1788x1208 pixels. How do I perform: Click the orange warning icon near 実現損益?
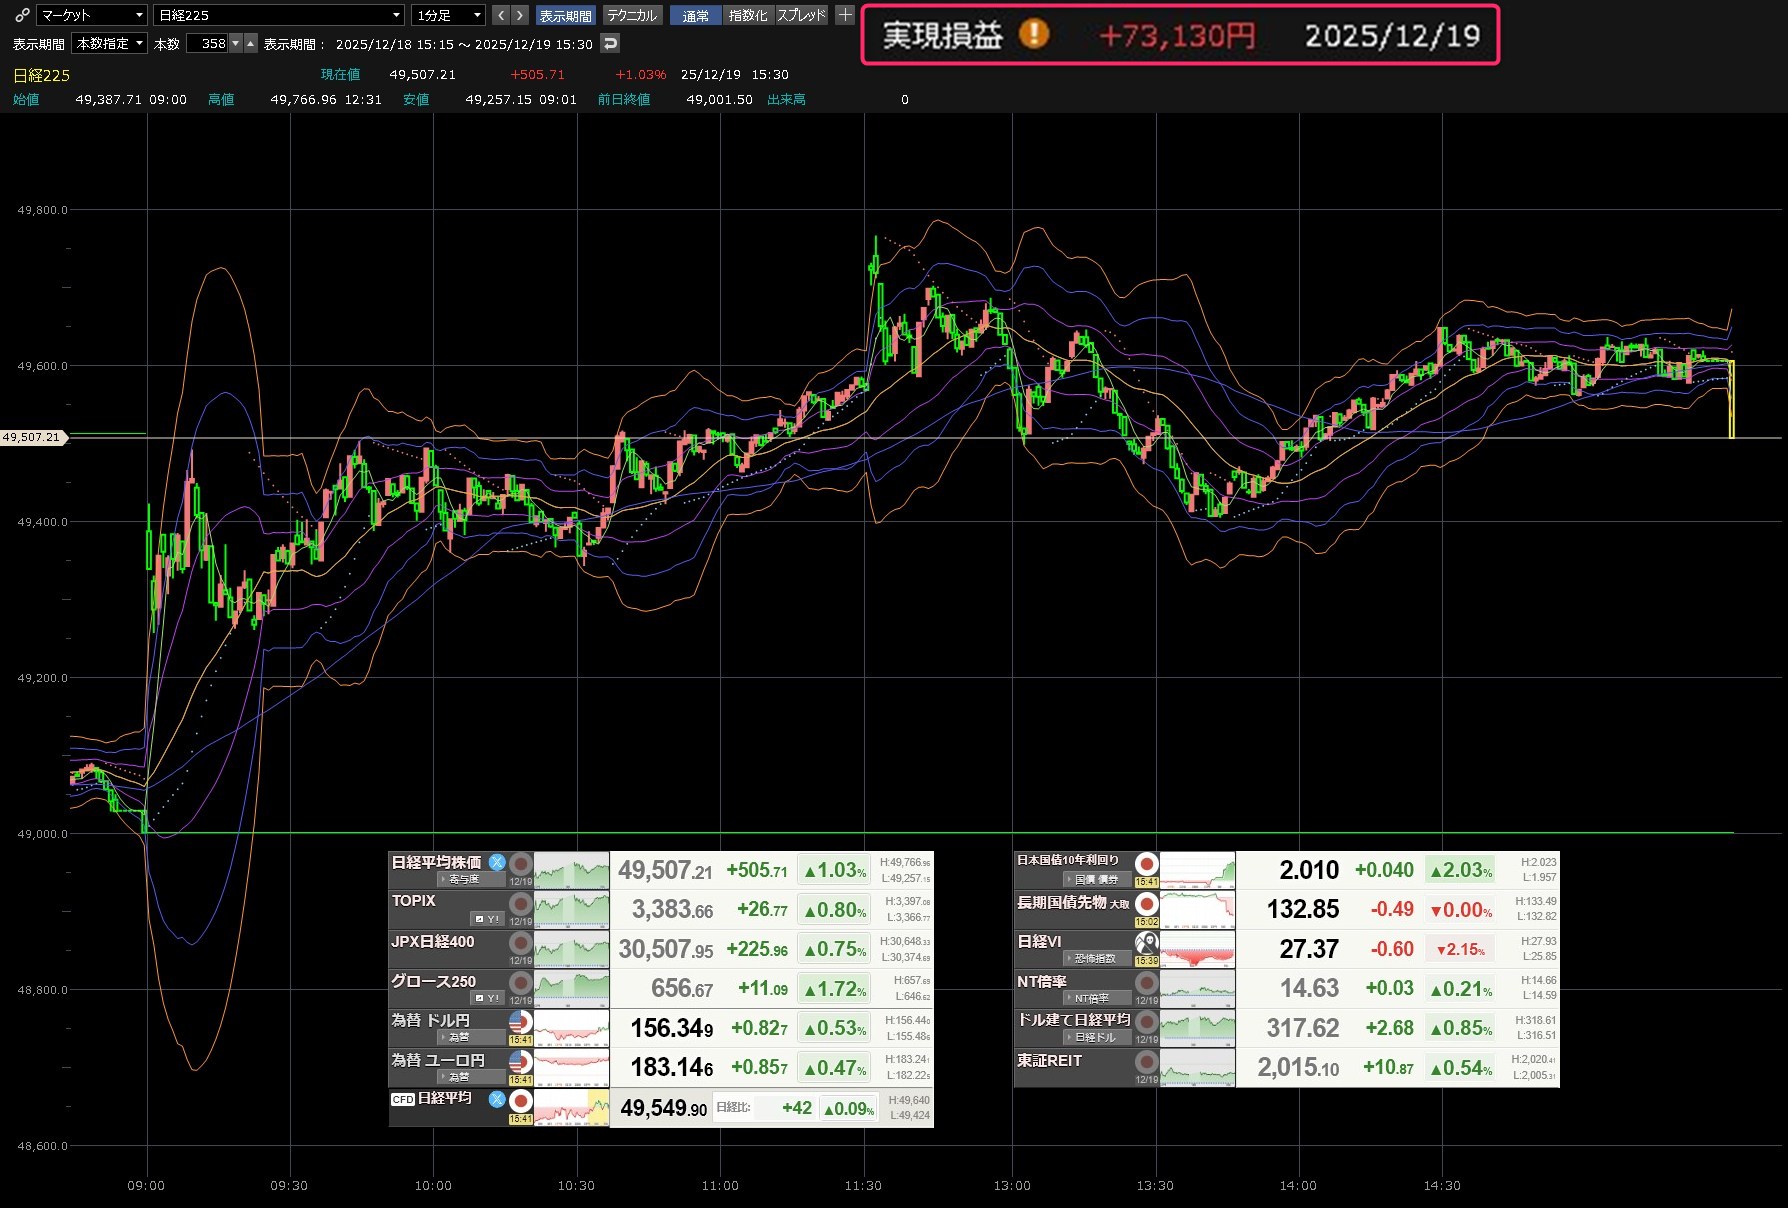(1034, 35)
